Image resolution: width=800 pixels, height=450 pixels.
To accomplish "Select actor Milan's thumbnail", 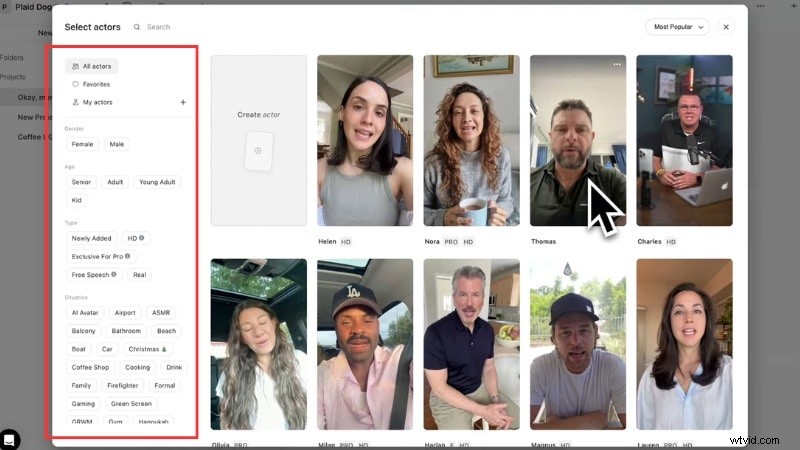I will [365, 344].
